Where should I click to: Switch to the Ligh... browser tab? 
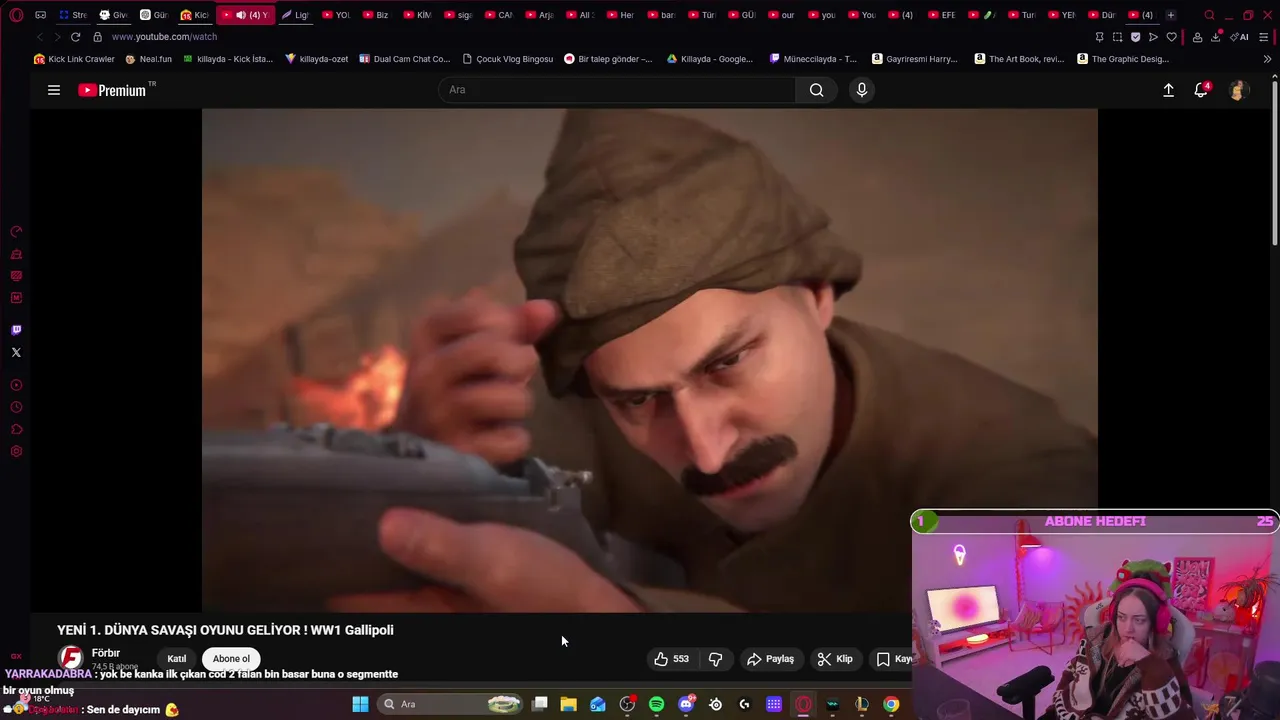point(295,15)
